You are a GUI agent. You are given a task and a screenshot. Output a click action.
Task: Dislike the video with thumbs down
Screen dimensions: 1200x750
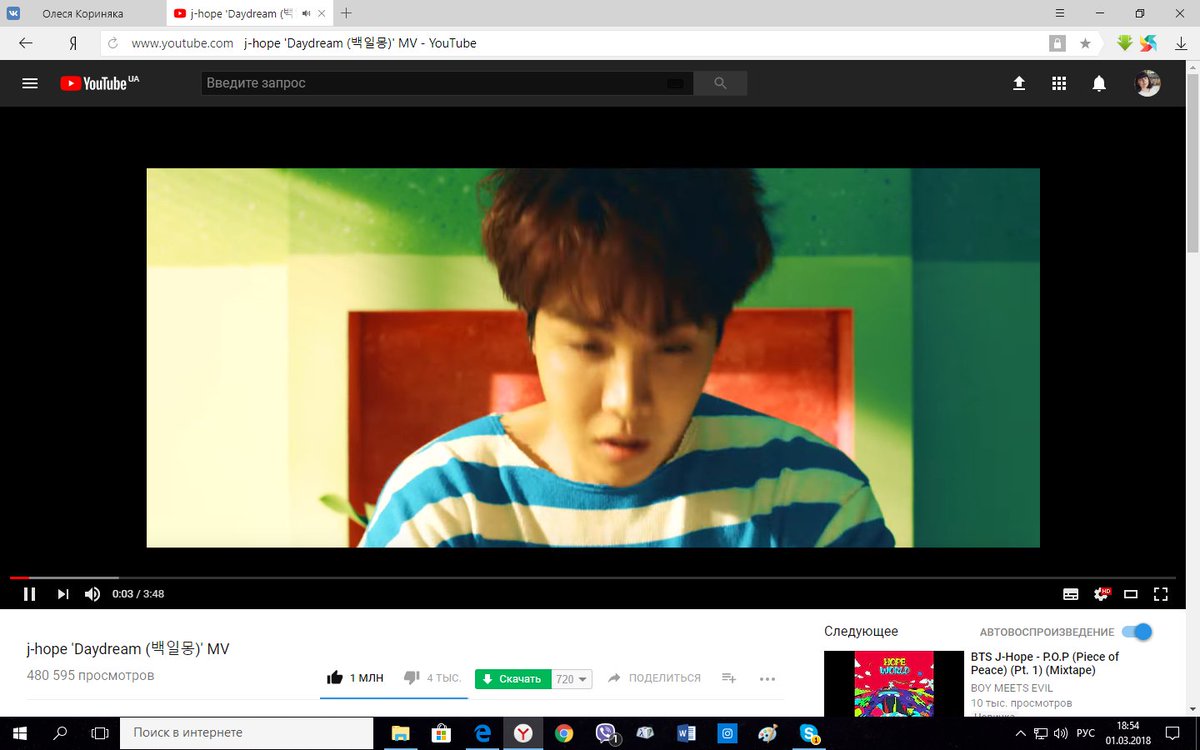point(432,678)
